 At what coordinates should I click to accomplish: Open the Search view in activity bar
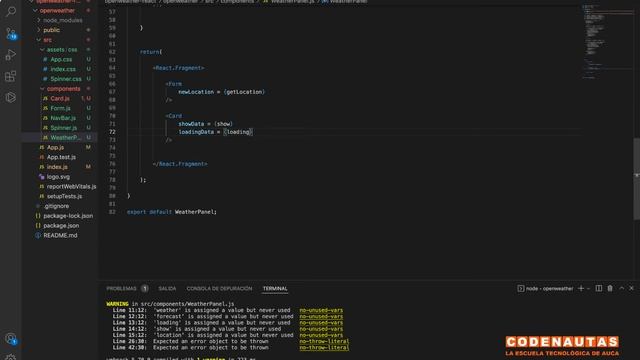tap(11, 11)
